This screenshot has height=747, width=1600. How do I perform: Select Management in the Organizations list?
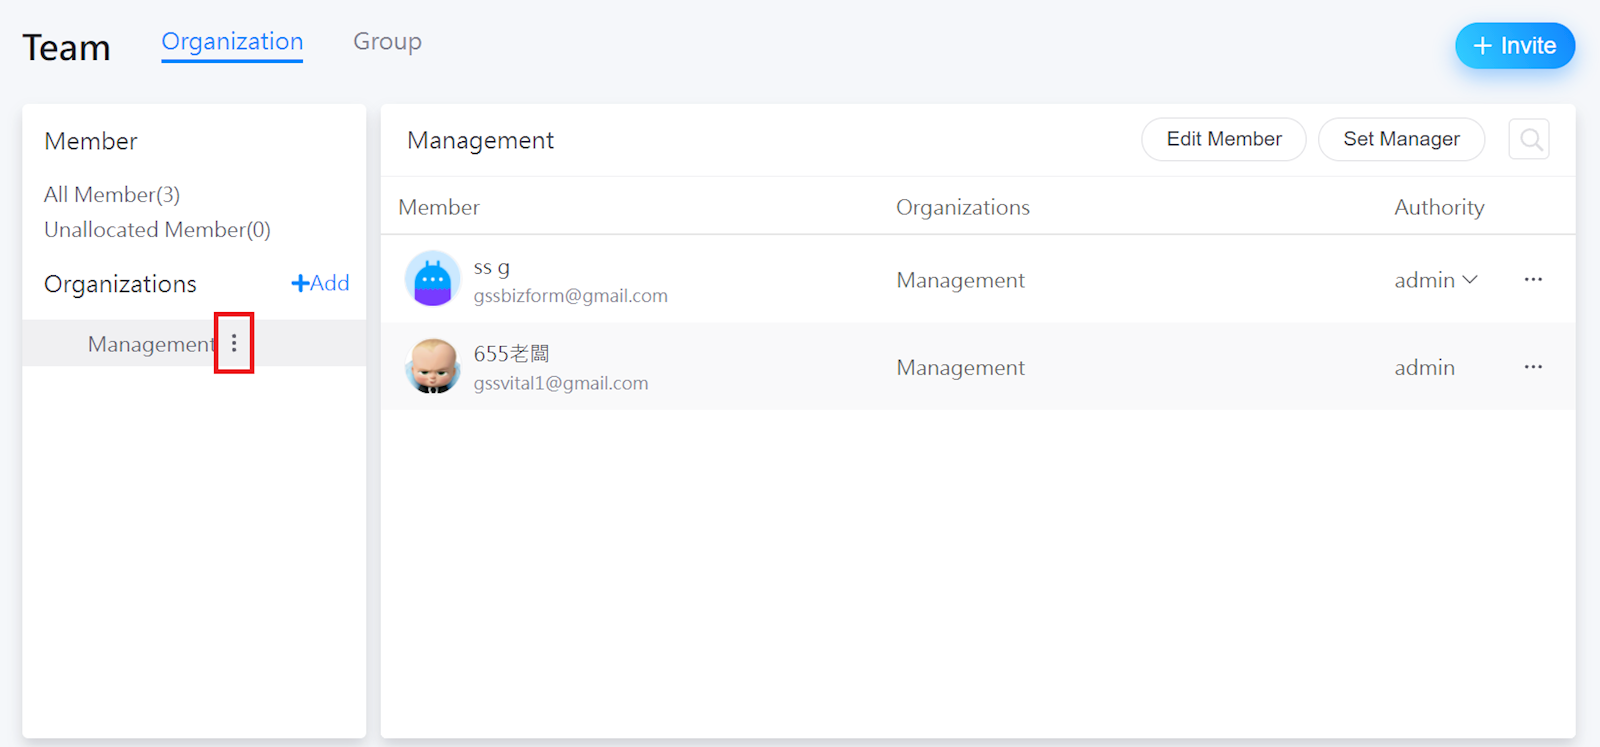tap(150, 344)
